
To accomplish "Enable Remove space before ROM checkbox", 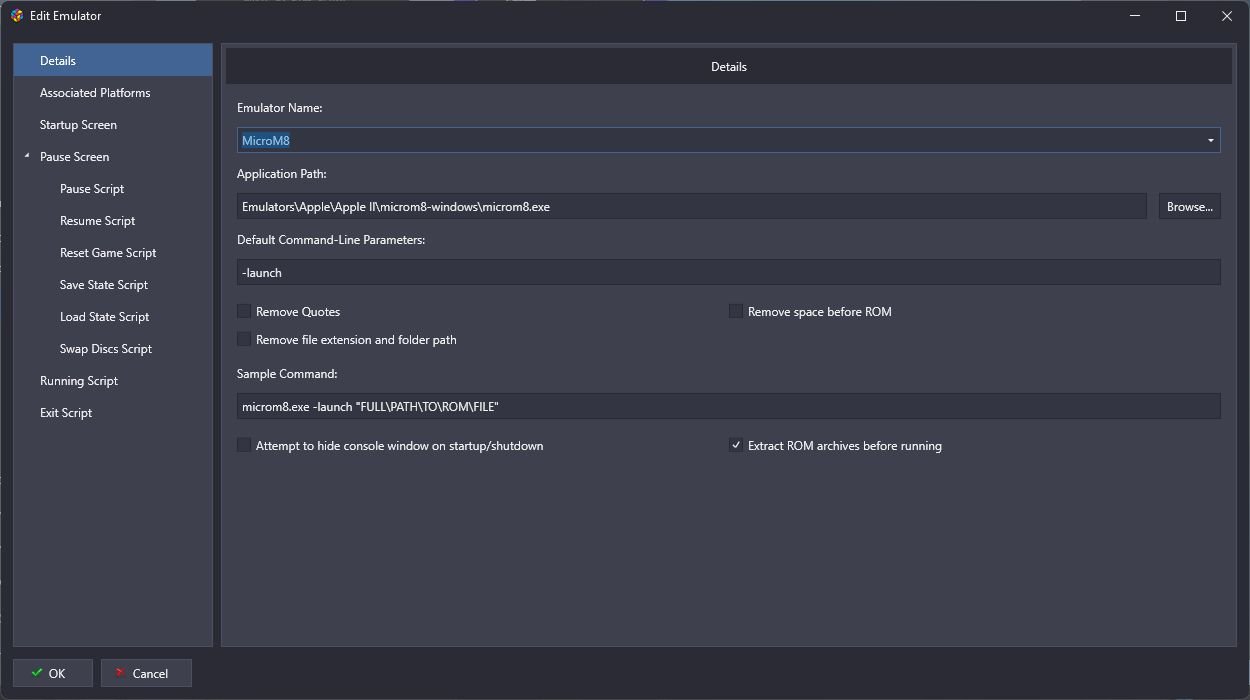I will [x=736, y=312].
